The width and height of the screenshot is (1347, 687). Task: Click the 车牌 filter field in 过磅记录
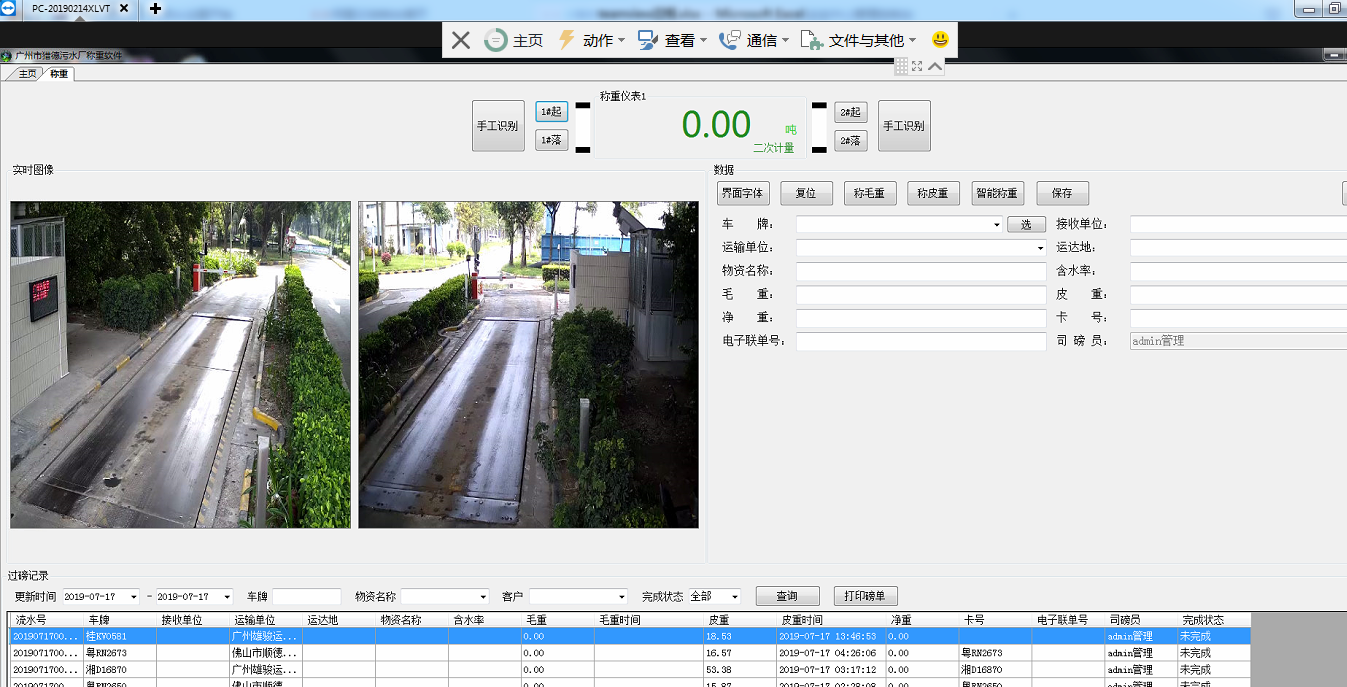pyautogui.click(x=307, y=597)
